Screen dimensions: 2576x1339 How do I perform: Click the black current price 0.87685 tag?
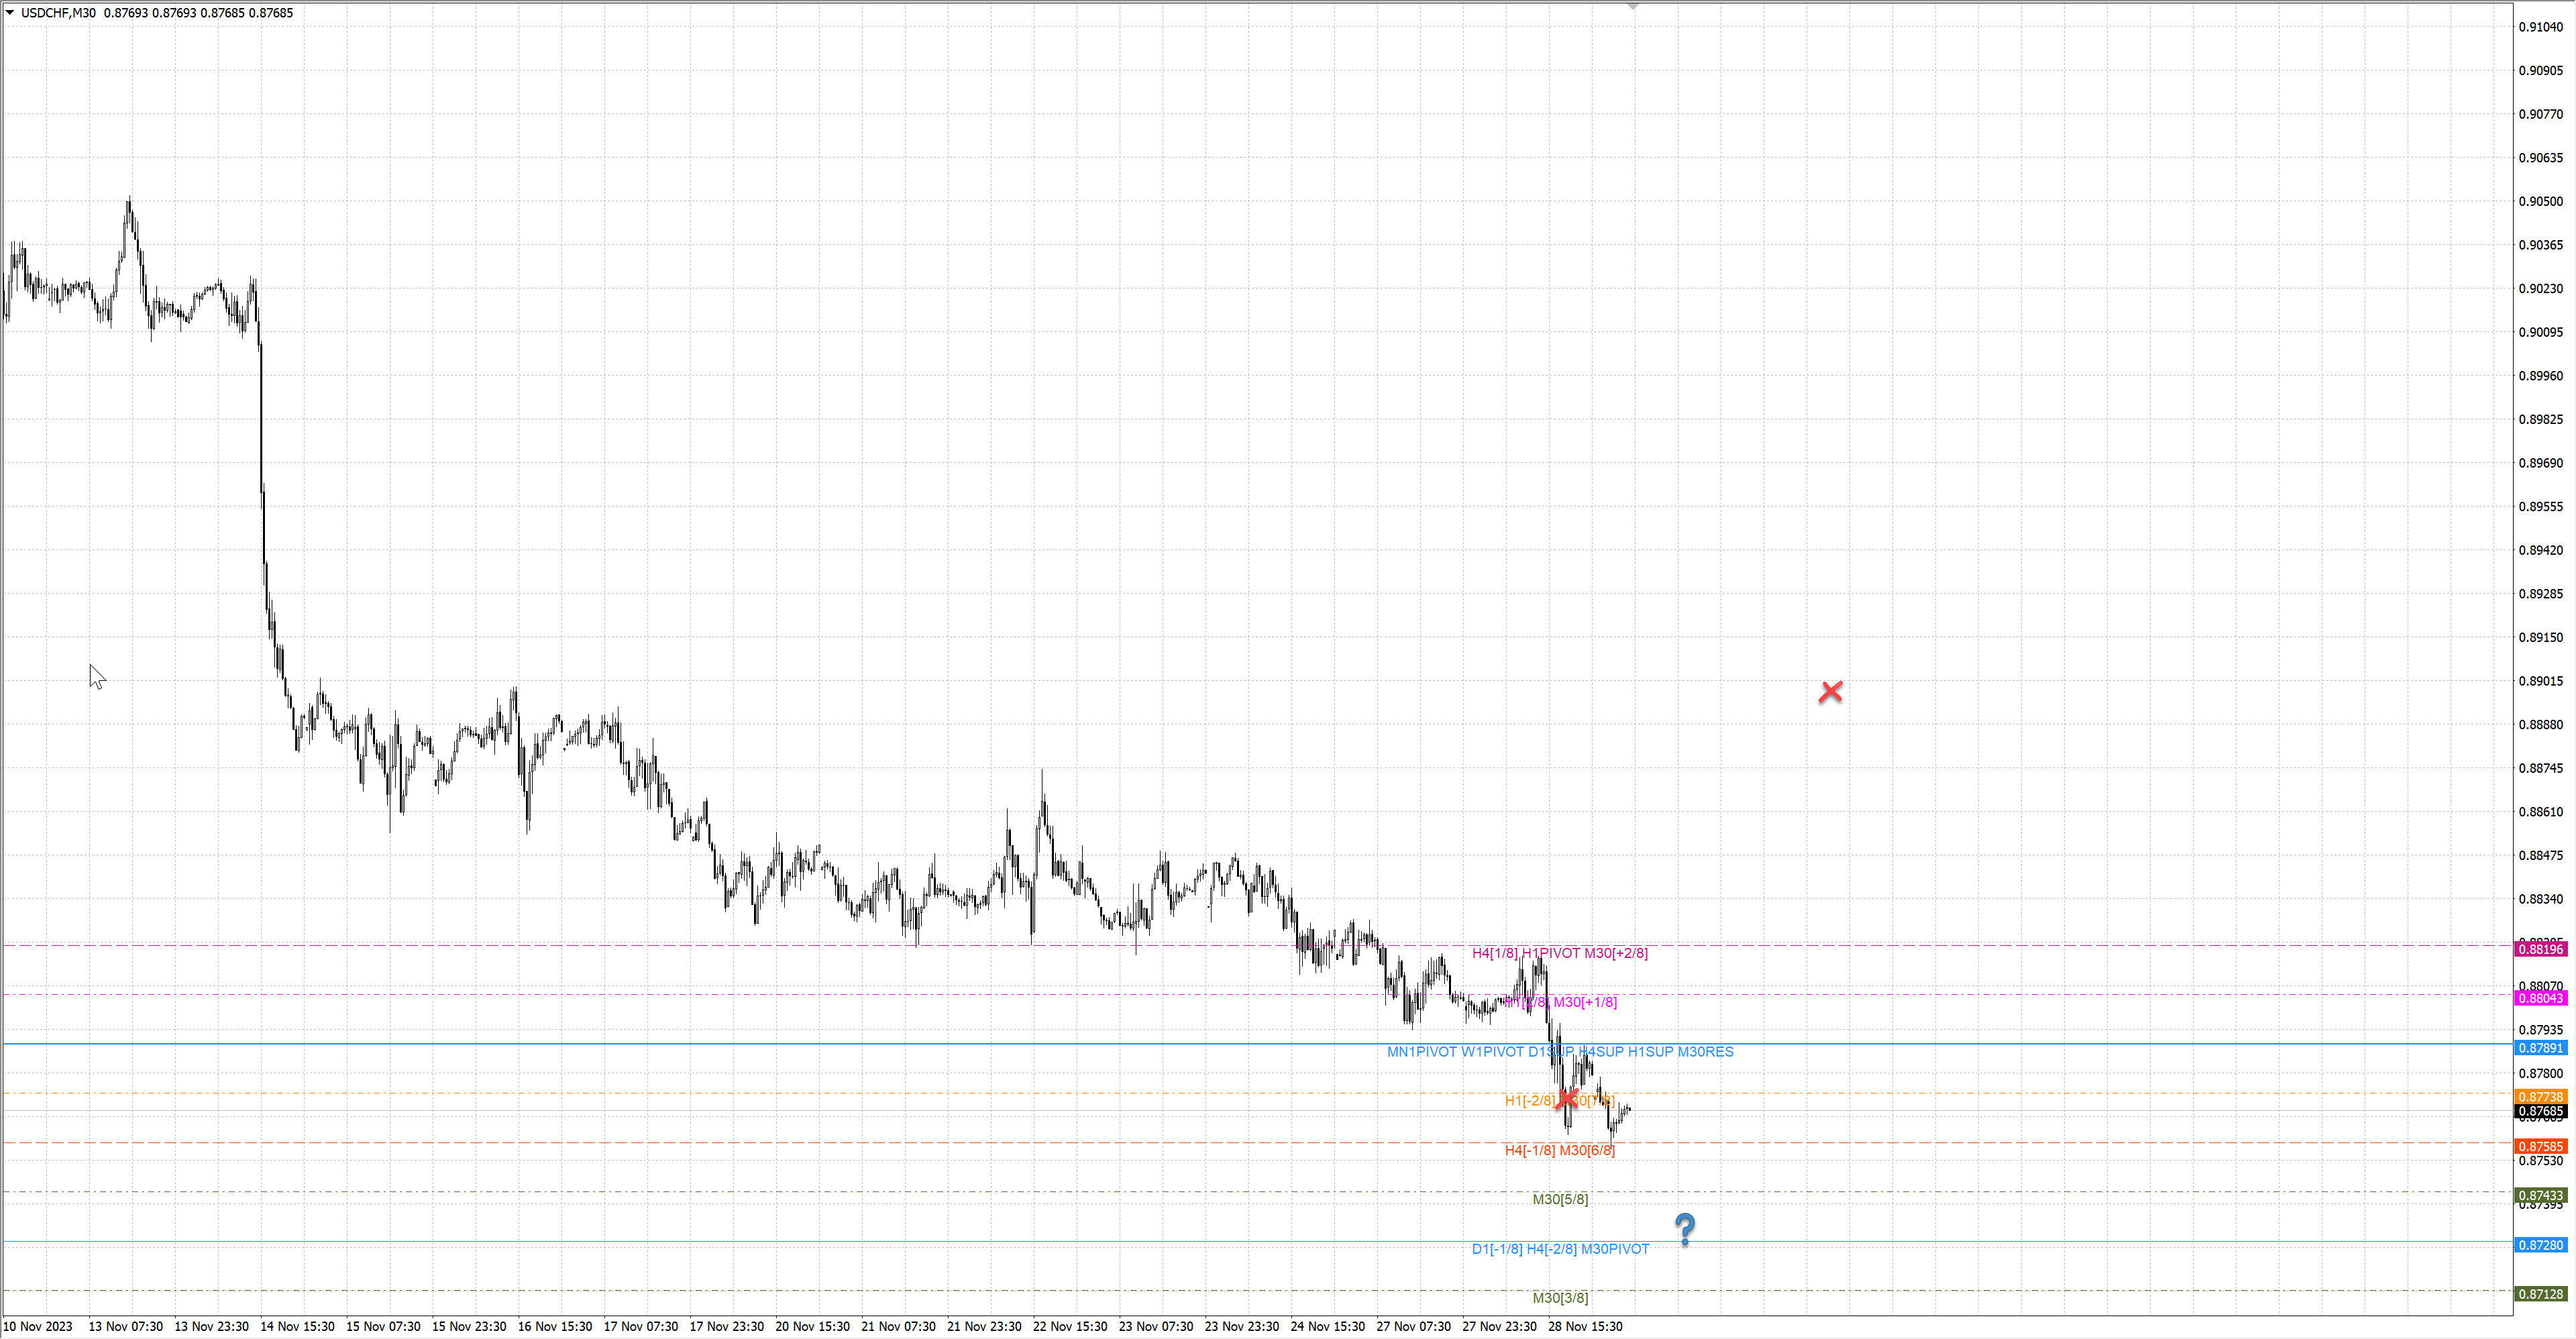point(2540,1111)
